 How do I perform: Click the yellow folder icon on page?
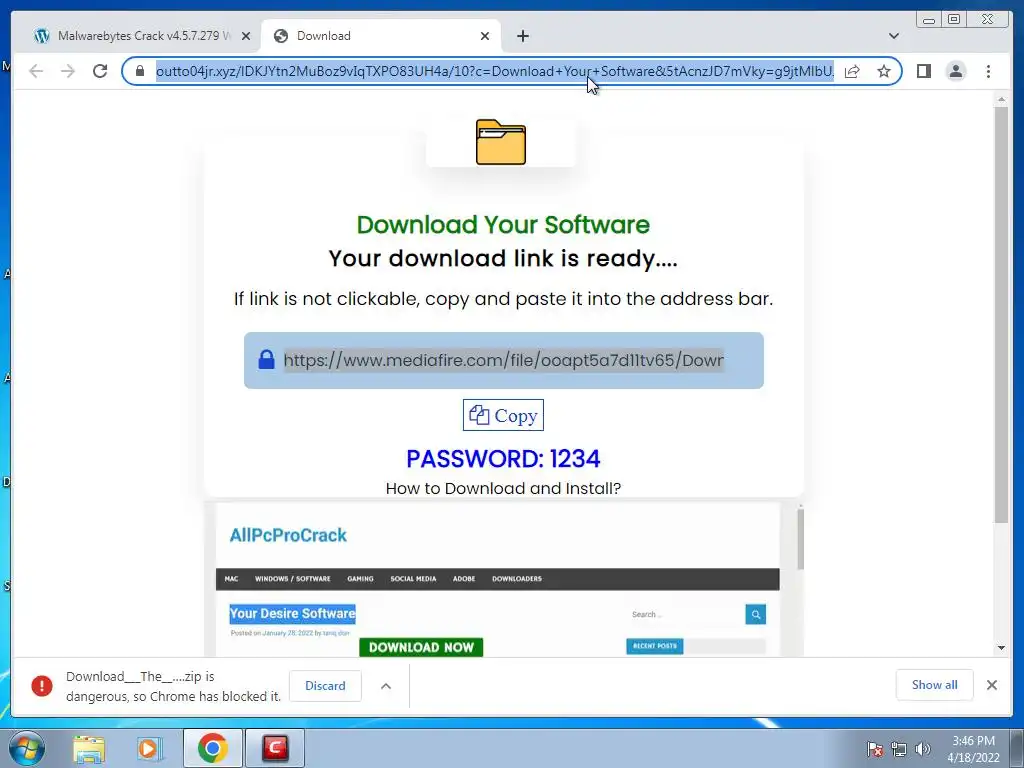(501, 142)
